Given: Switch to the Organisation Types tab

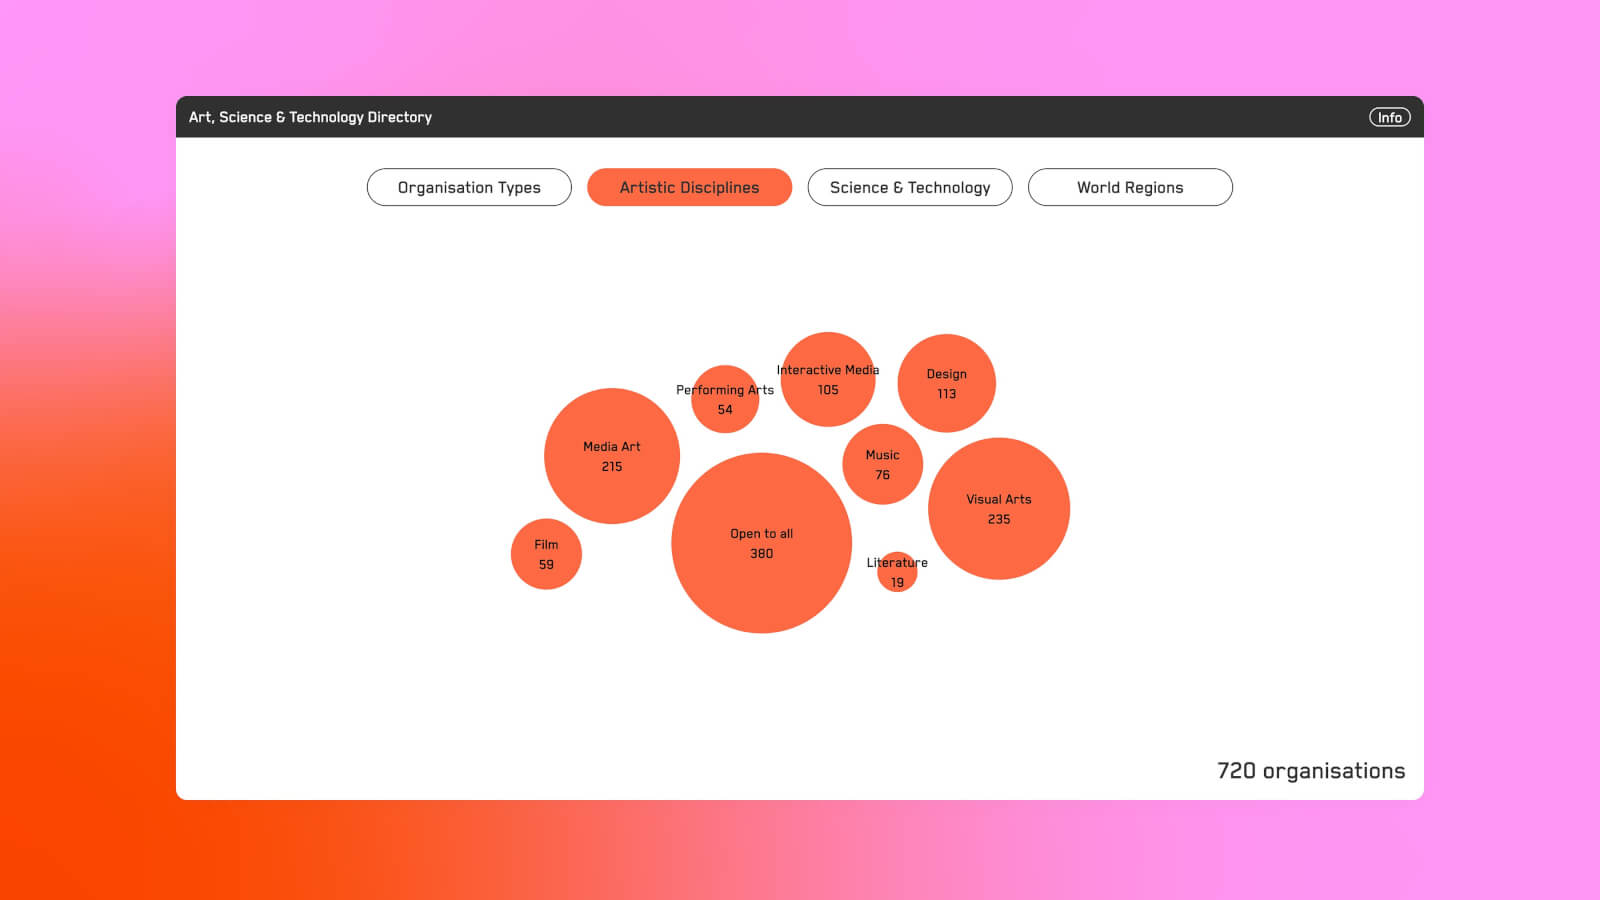Looking at the screenshot, I should [469, 187].
